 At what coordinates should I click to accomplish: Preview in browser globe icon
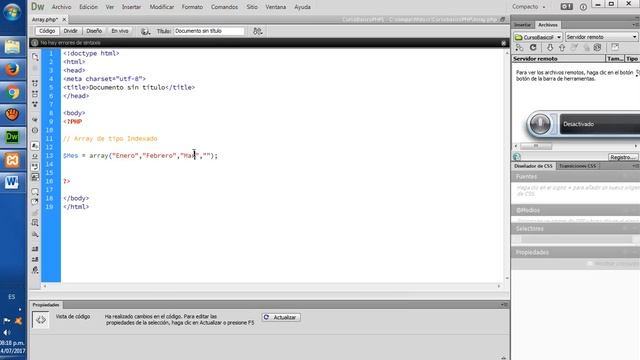point(145,31)
